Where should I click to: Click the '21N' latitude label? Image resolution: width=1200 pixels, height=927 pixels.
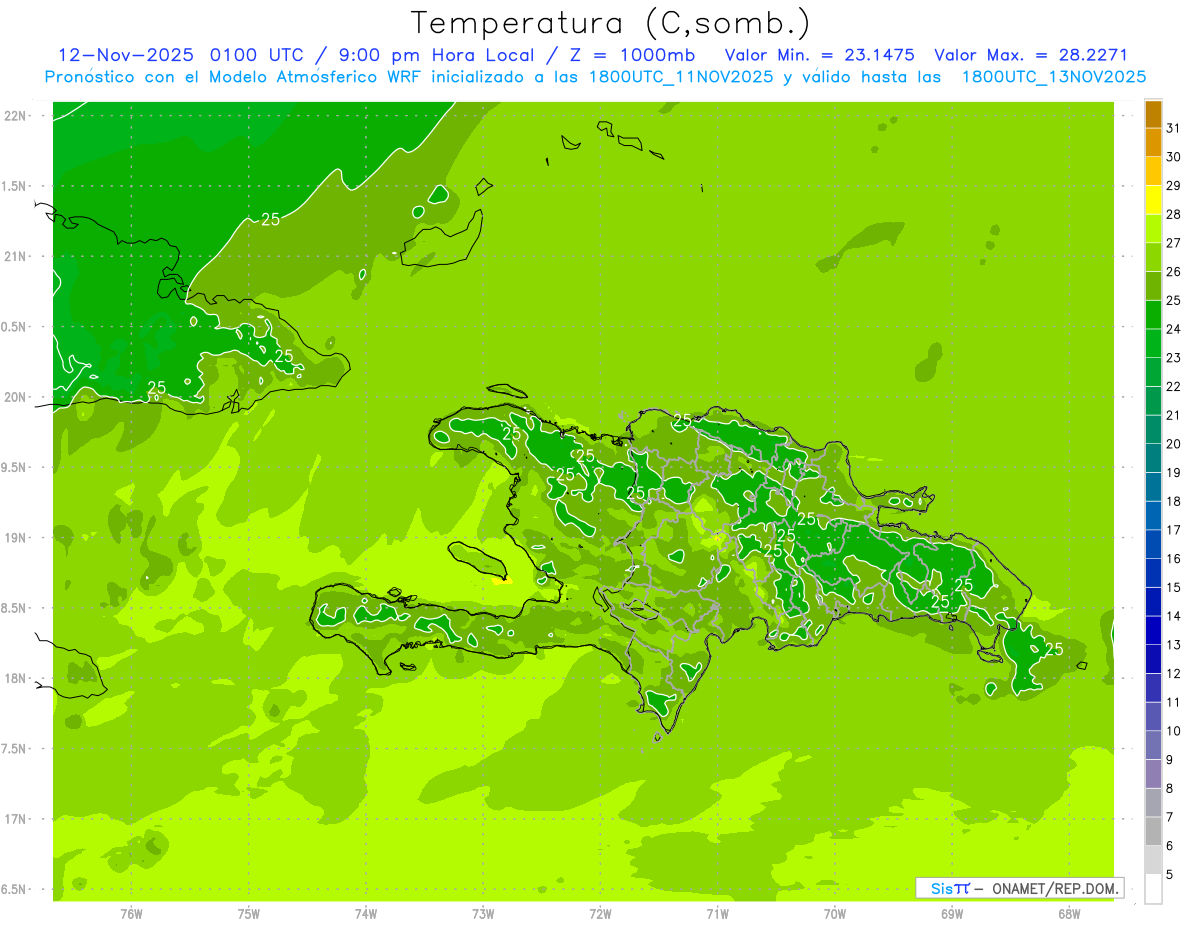tap(16, 257)
